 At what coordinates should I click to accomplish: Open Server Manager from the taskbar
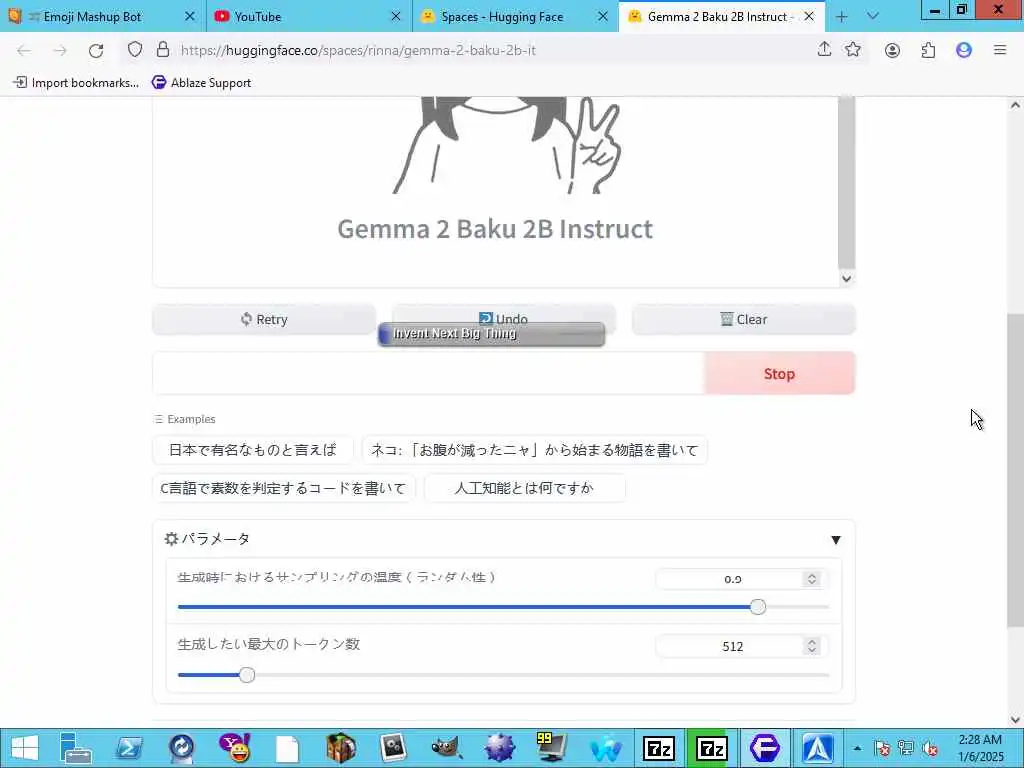(75, 748)
